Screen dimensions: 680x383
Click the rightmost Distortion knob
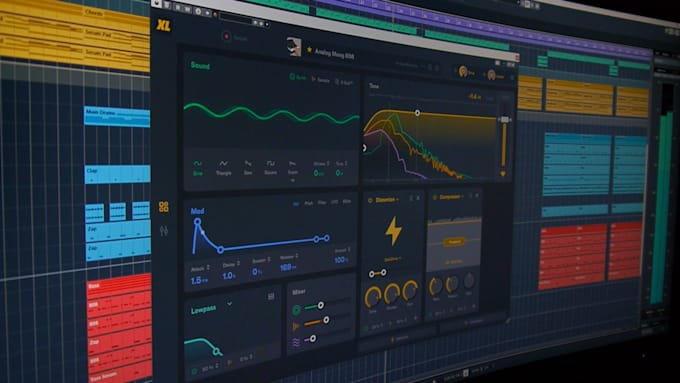tap(410, 290)
